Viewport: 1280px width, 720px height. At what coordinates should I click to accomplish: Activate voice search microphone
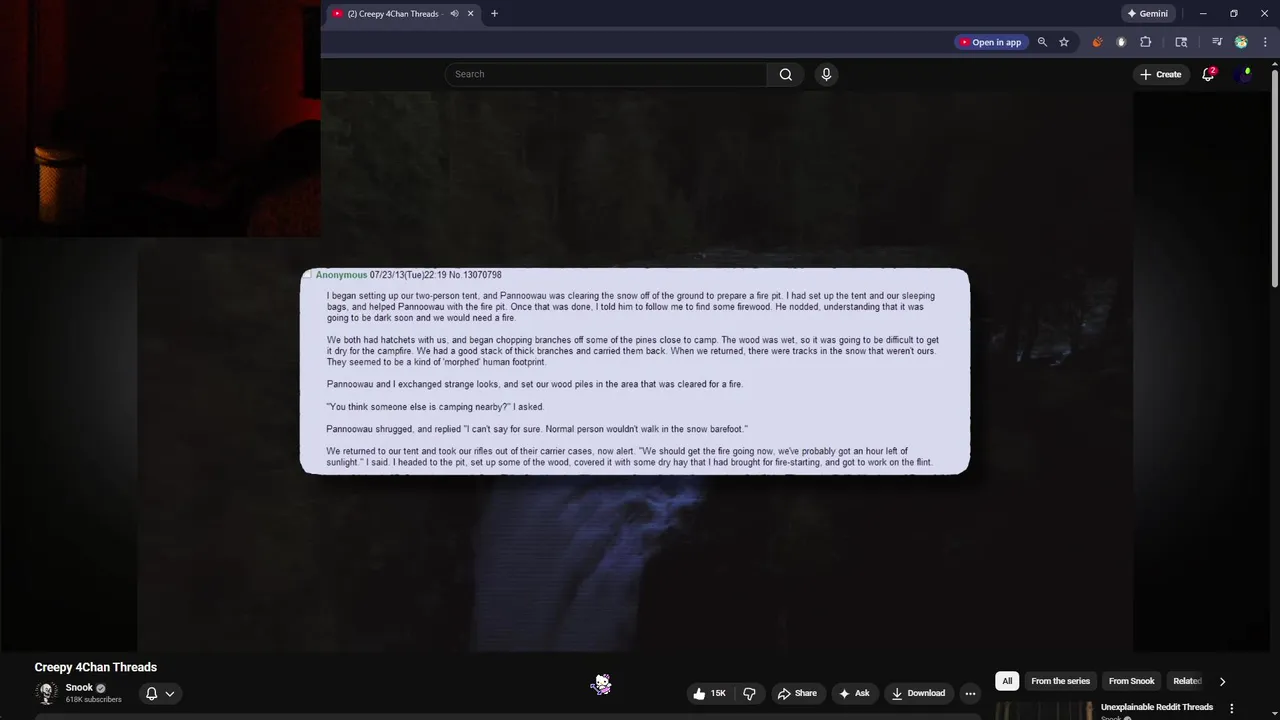coord(826,74)
